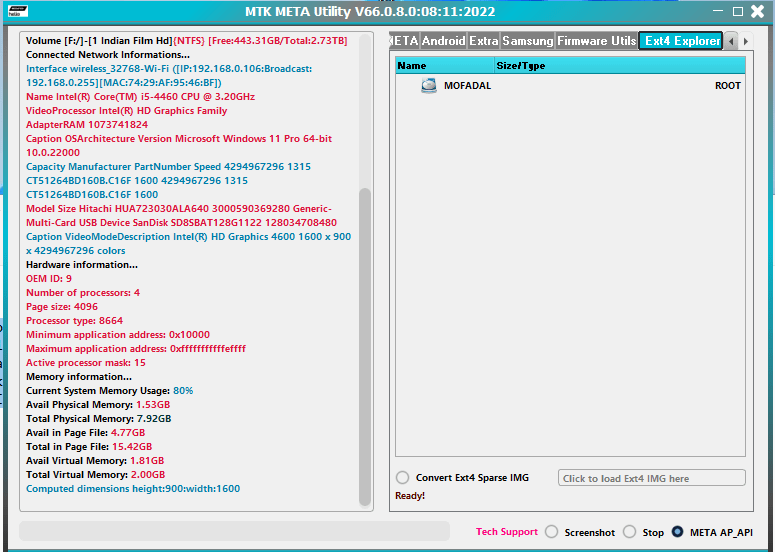Click the load Ext4 IMG field
Viewport: 775px width, 552px height.
(x=651, y=478)
